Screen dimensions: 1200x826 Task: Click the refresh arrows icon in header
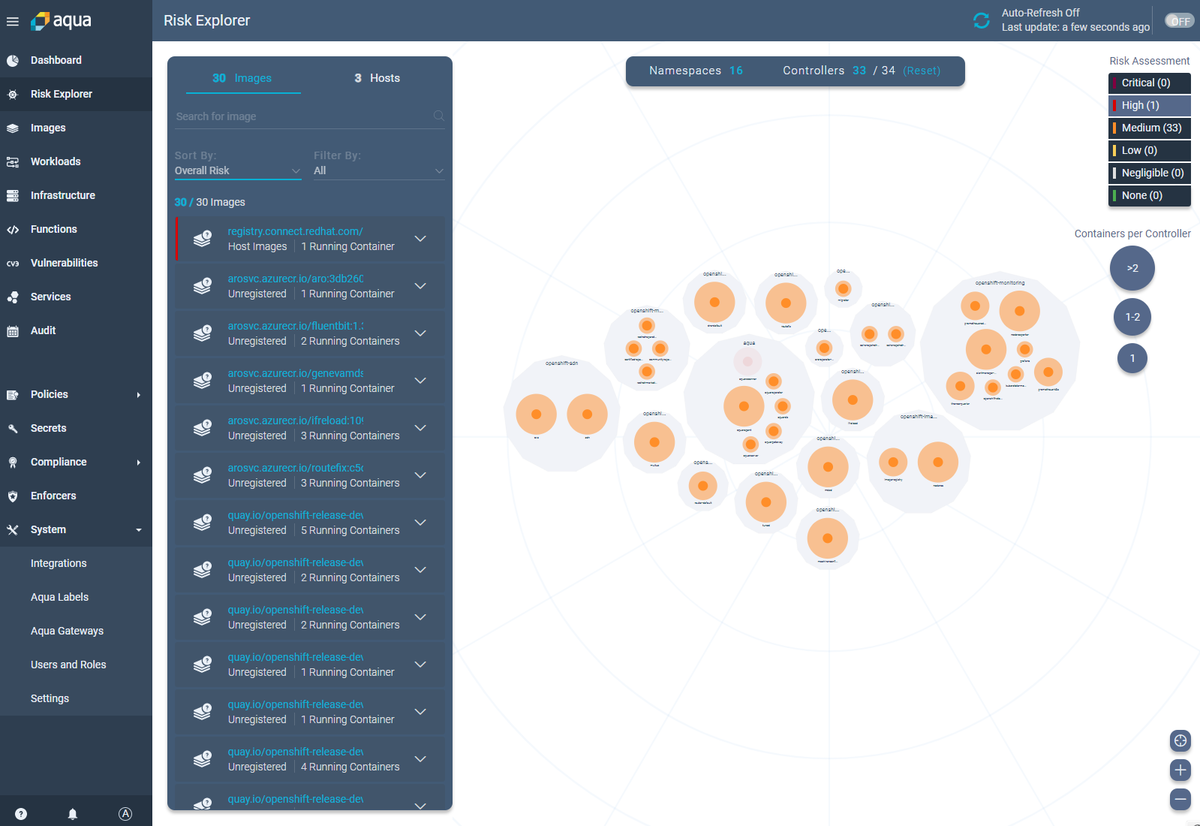pos(981,20)
